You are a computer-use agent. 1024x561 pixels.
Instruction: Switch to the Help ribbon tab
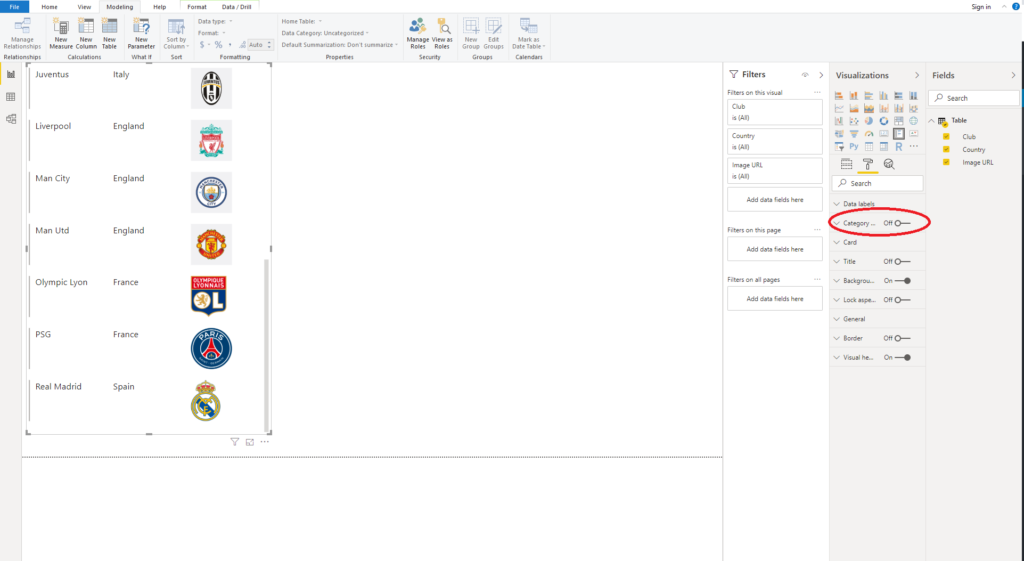coord(159,7)
